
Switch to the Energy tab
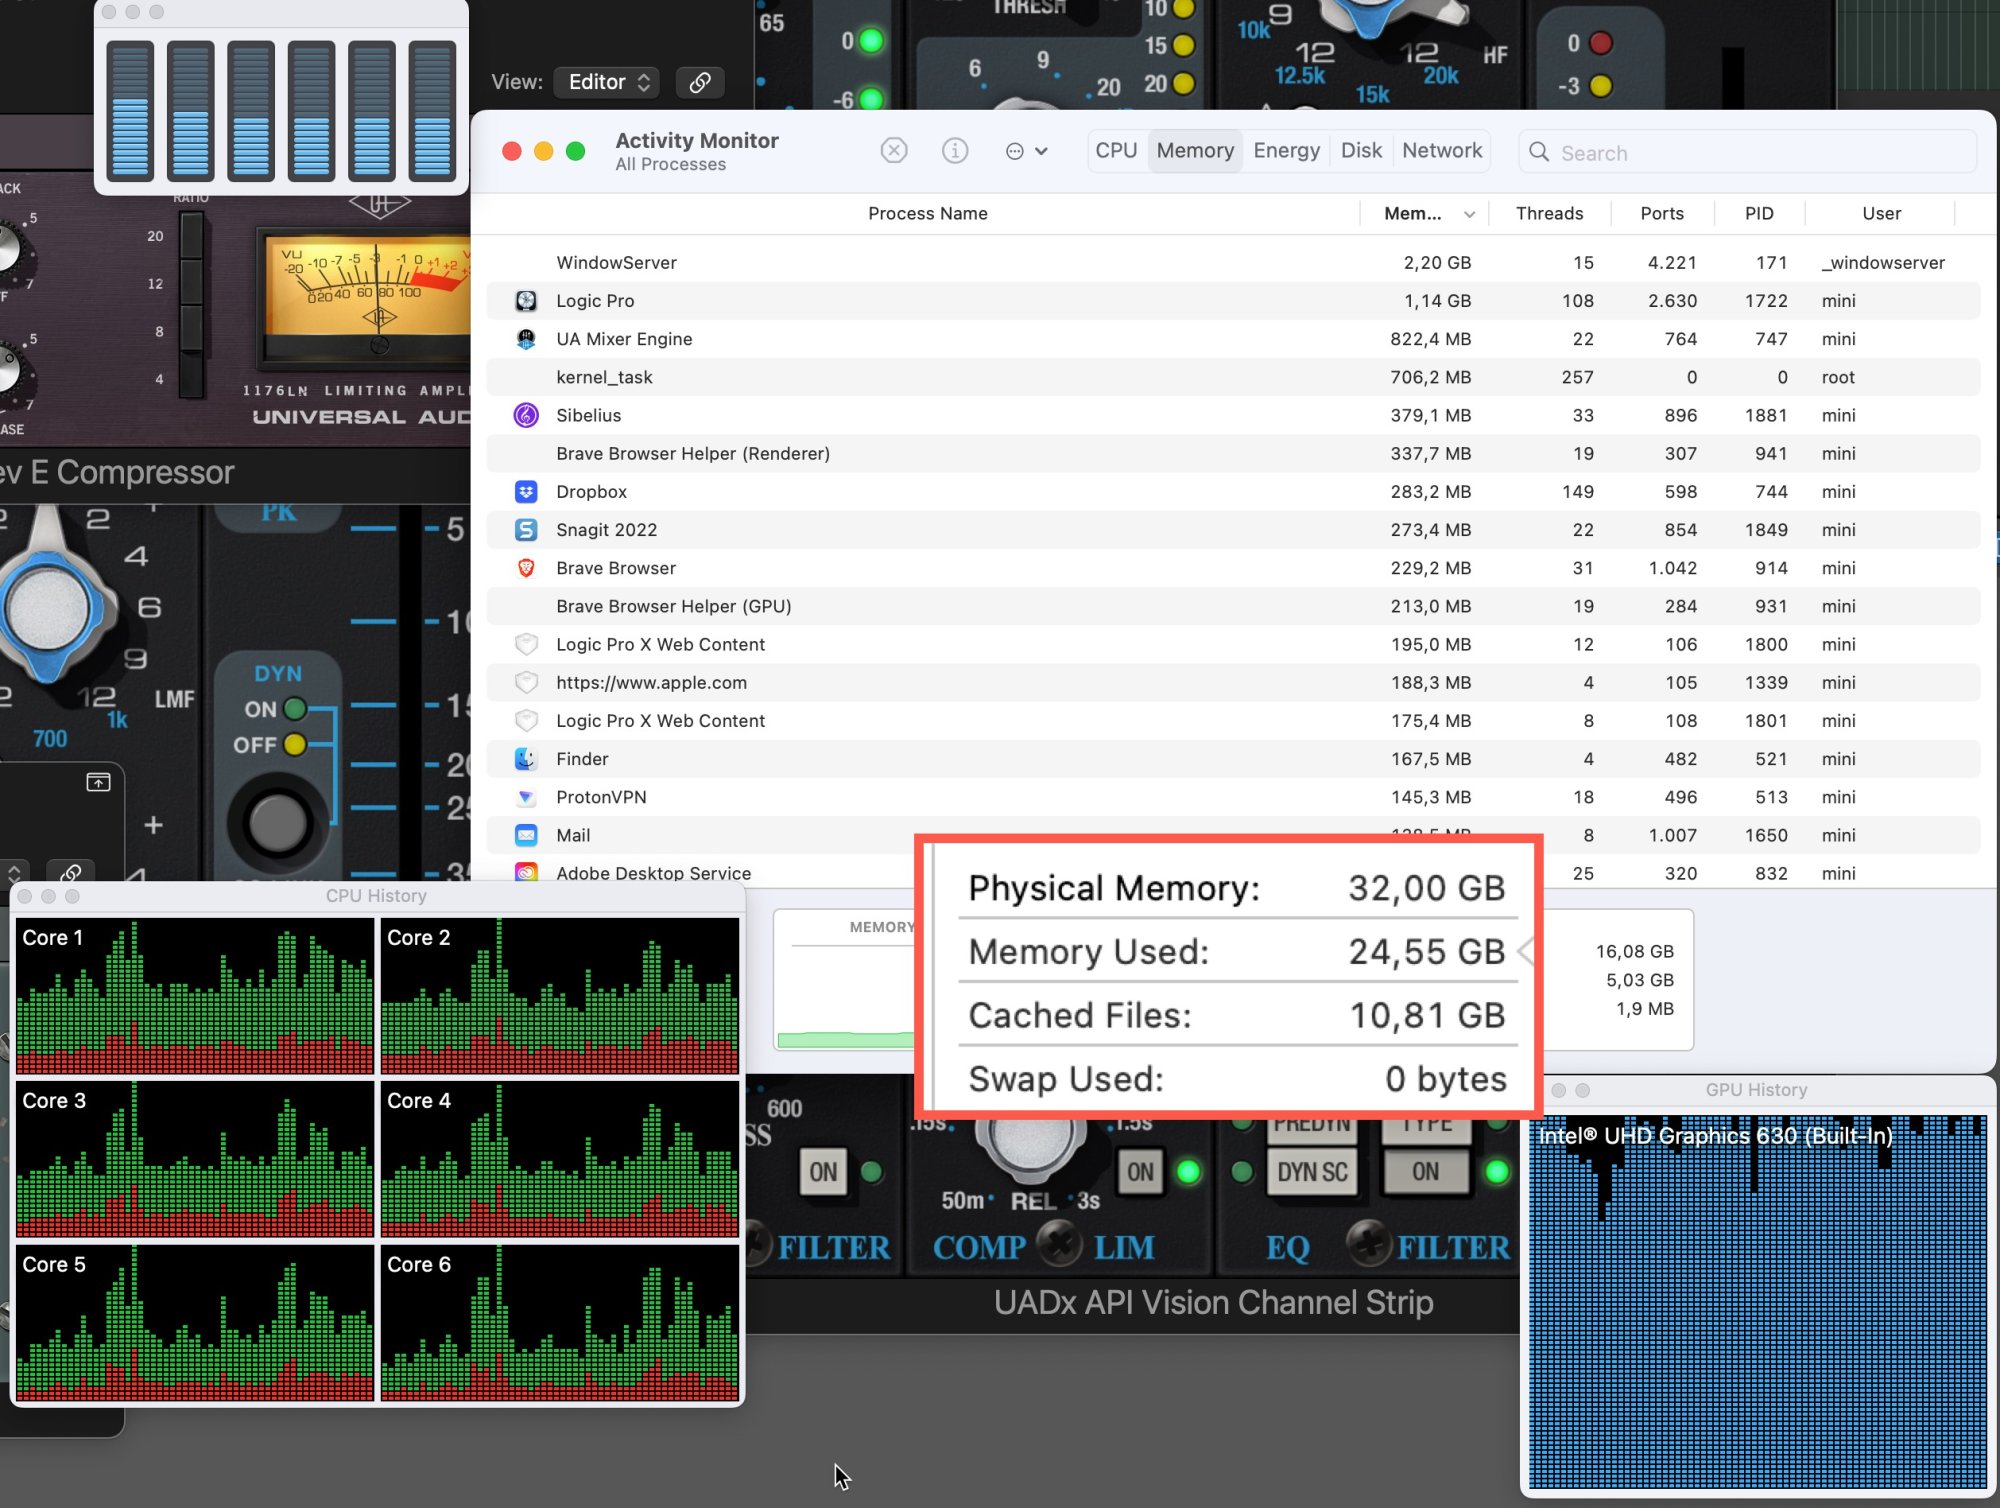[x=1286, y=151]
